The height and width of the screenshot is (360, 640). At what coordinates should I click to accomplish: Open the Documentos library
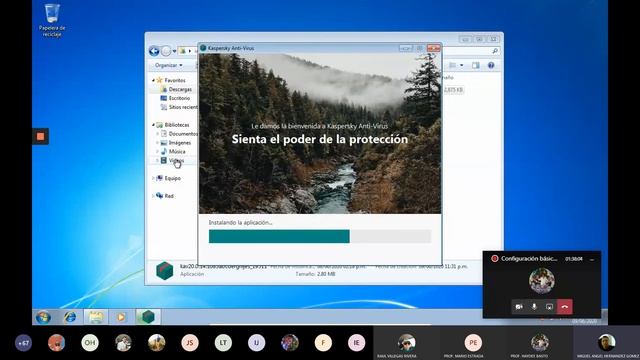pyautogui.click(x=183, y=134)
